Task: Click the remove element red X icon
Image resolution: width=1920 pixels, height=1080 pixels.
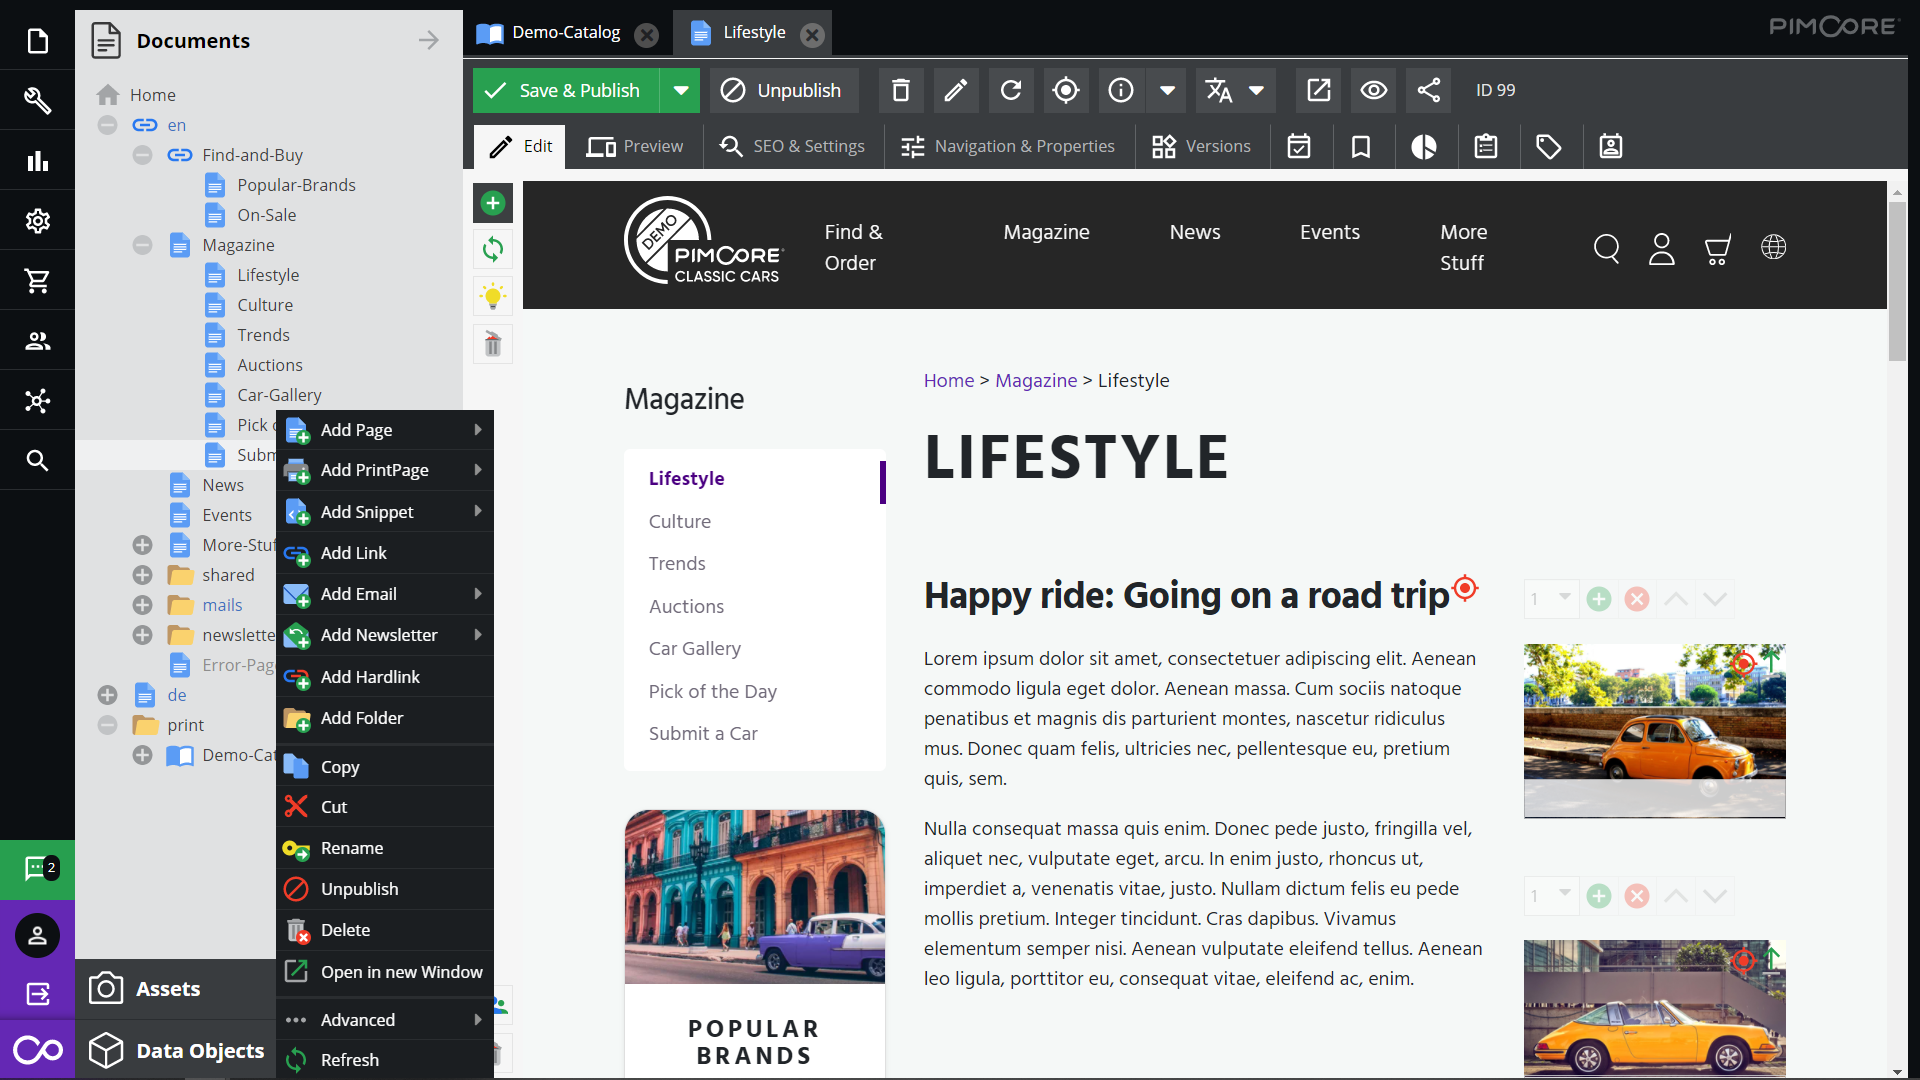Action: [1639, 599]
